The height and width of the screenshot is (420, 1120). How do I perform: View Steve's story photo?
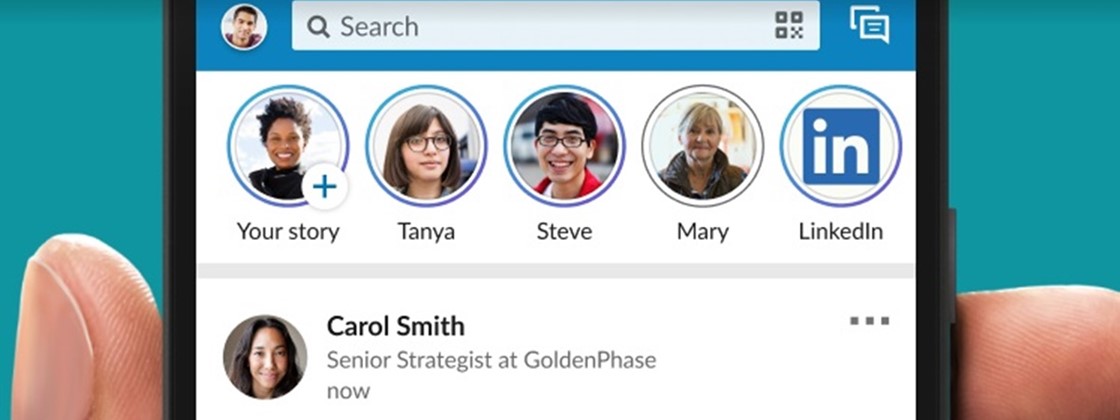564,146
